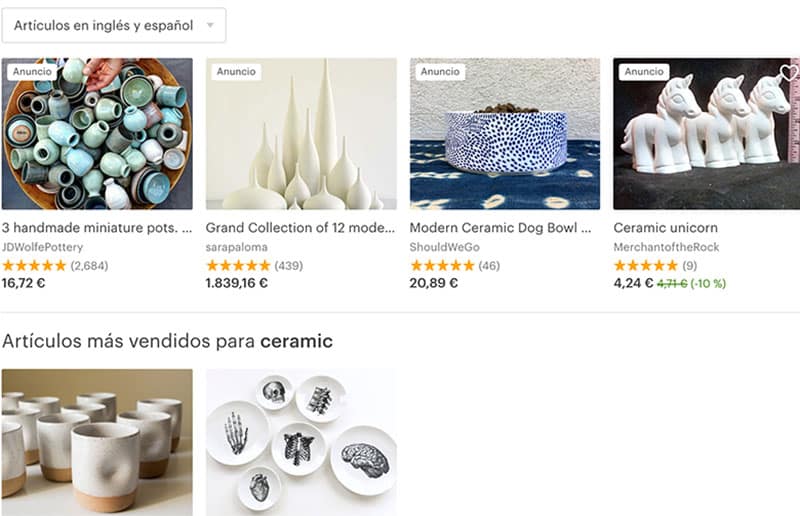The width and height of the screenshot is (800, 516).
Task: Click the star rating with 2,684 reviews
Action: pos(55,265)
